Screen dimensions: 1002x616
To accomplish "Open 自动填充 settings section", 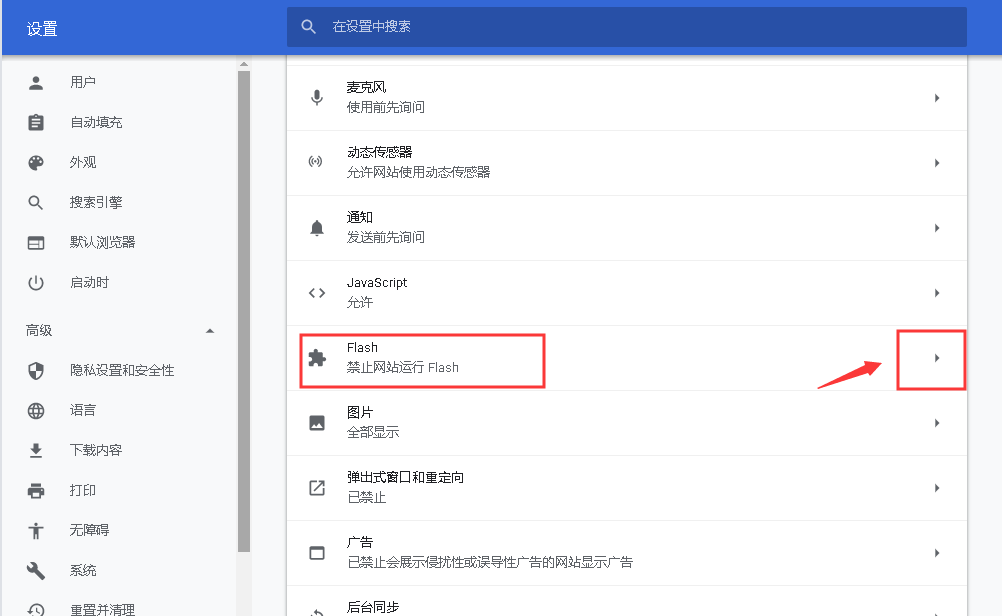I will (96, 122).
